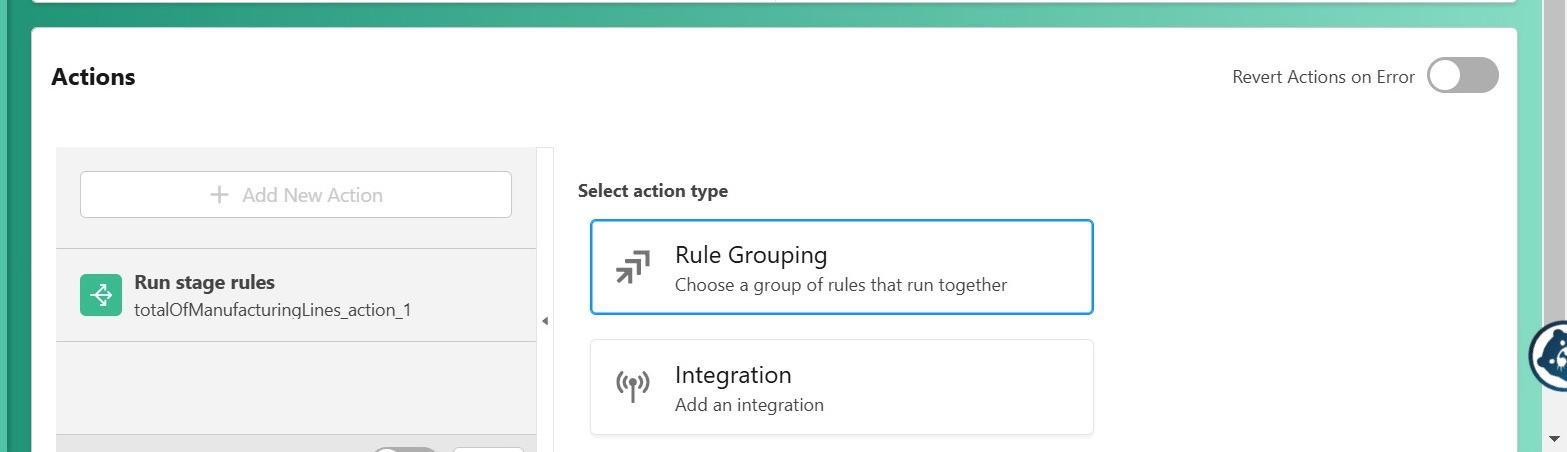The width and height of the screenshot is (1567, 452).
Task: Click the green Run stage rules icon
Action: (x=101, y=295)
